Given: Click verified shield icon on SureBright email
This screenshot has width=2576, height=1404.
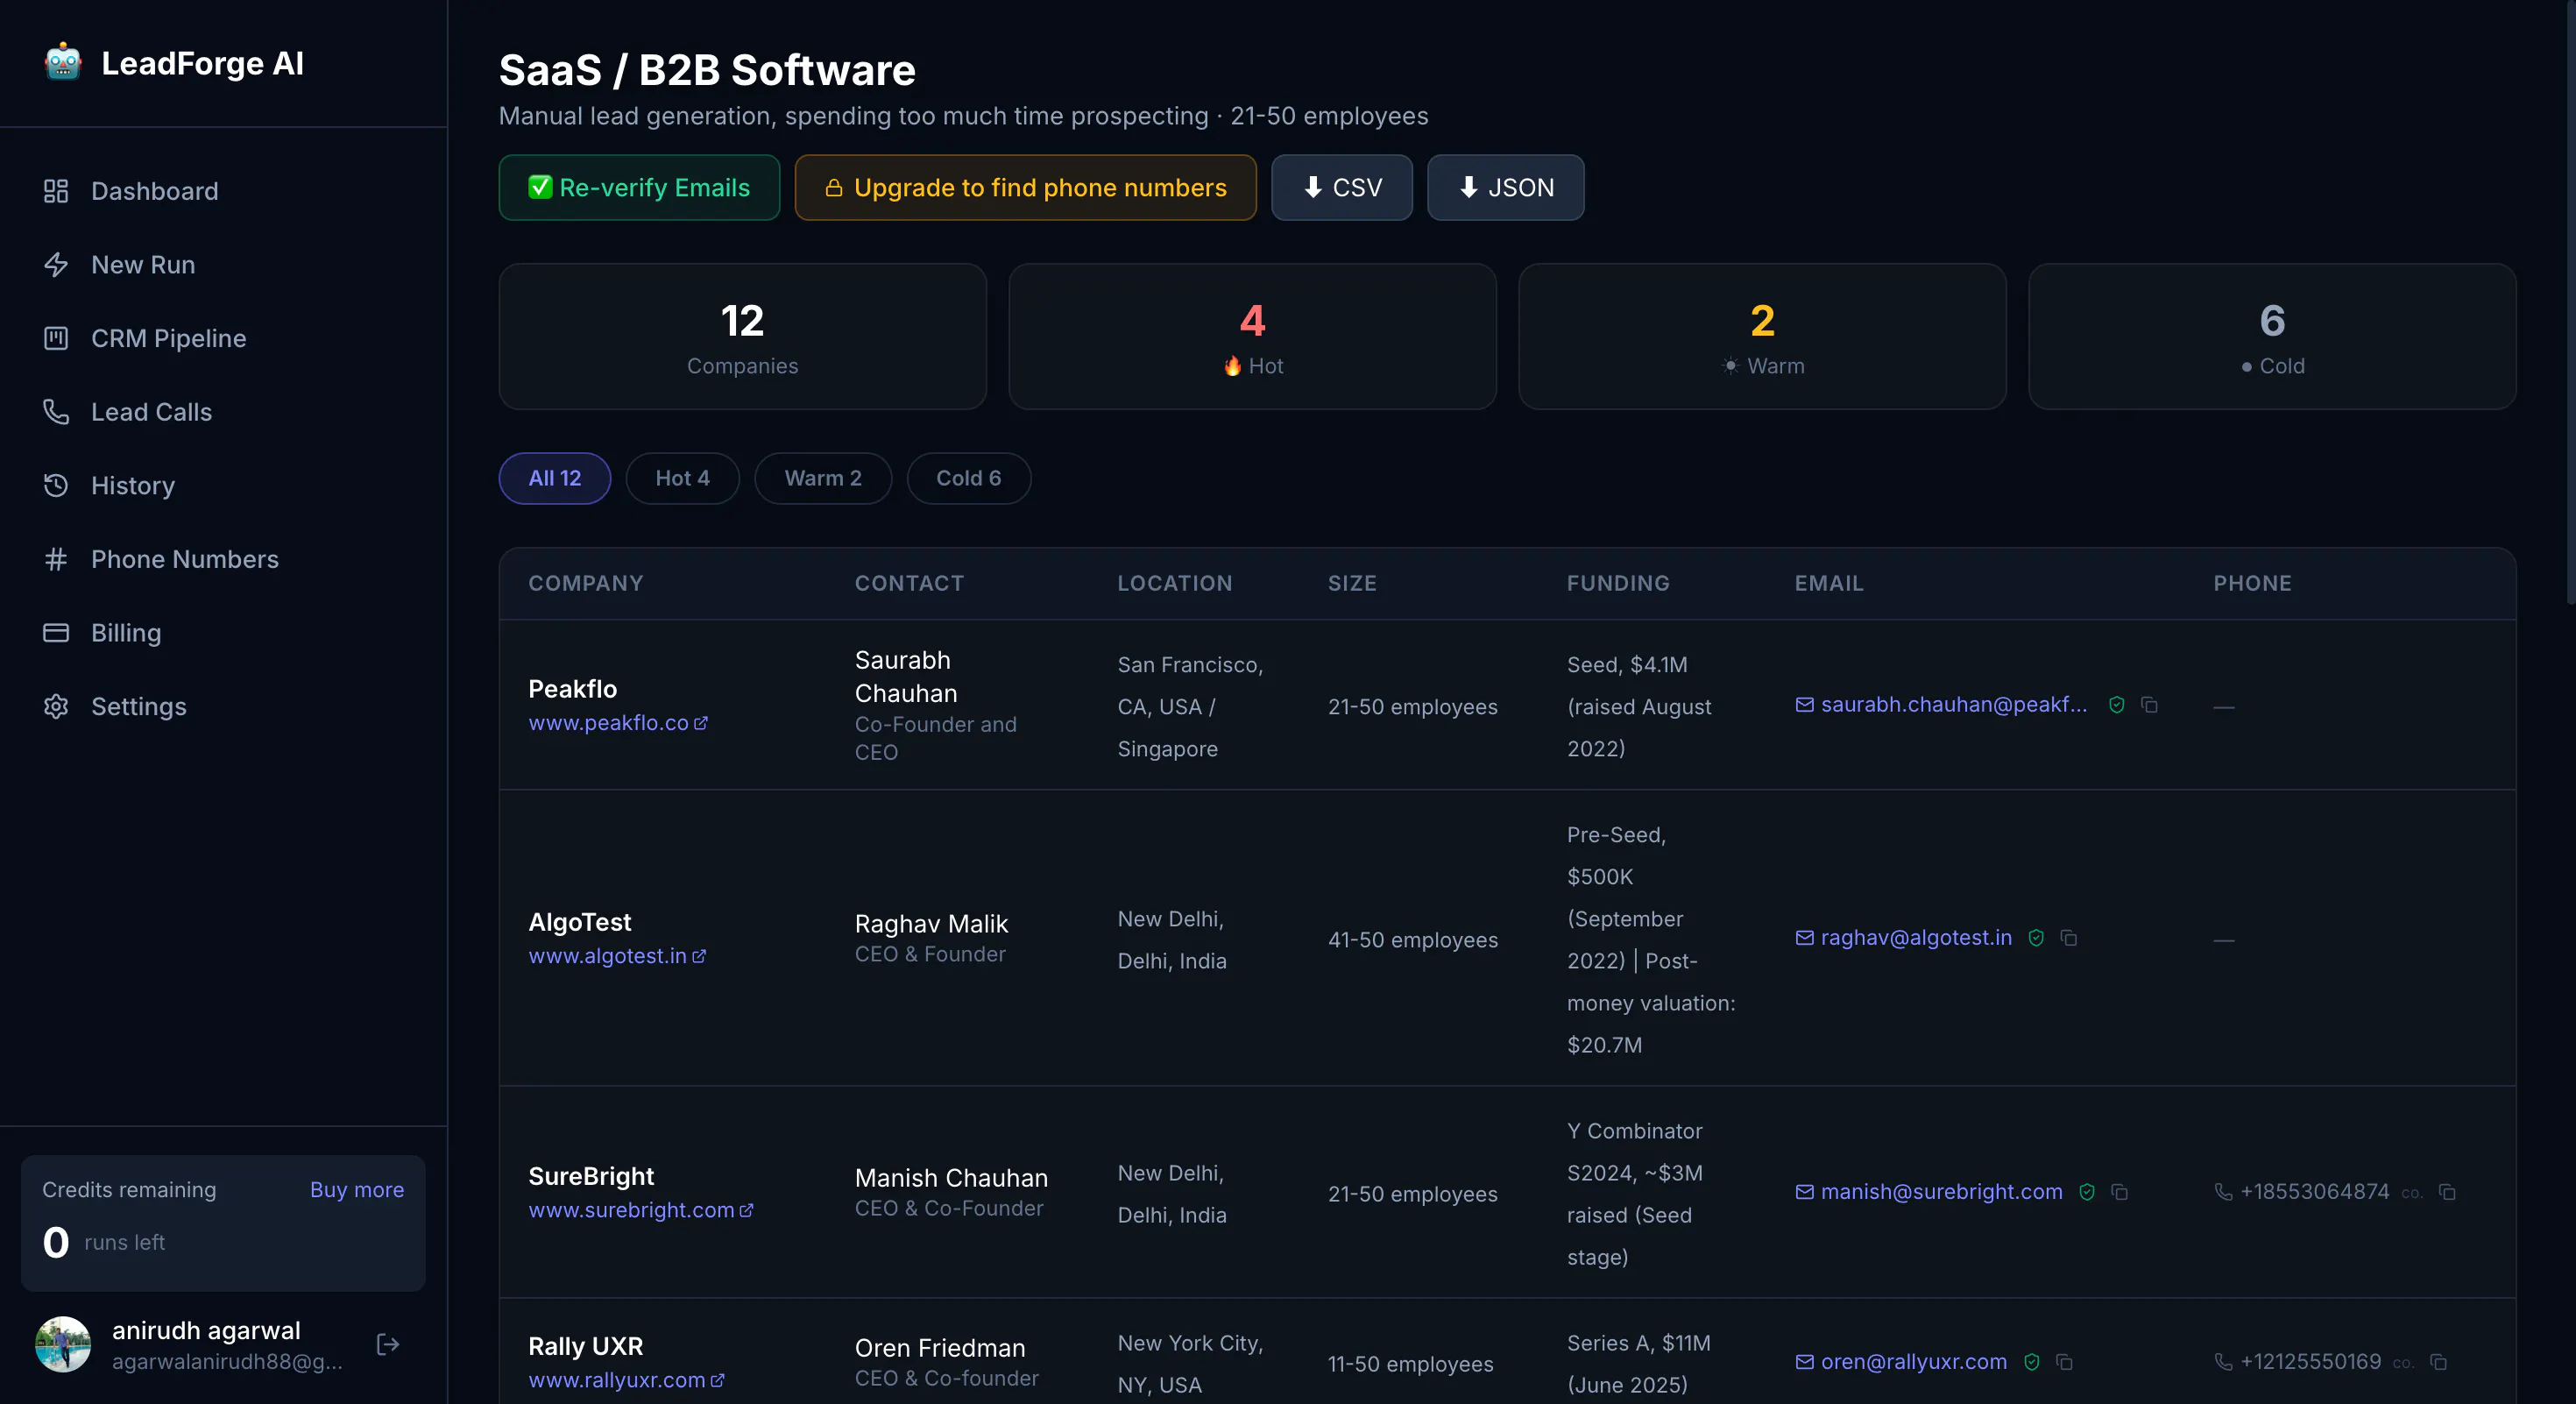Looking at the screenshot, I should tap(2087, 1192).
